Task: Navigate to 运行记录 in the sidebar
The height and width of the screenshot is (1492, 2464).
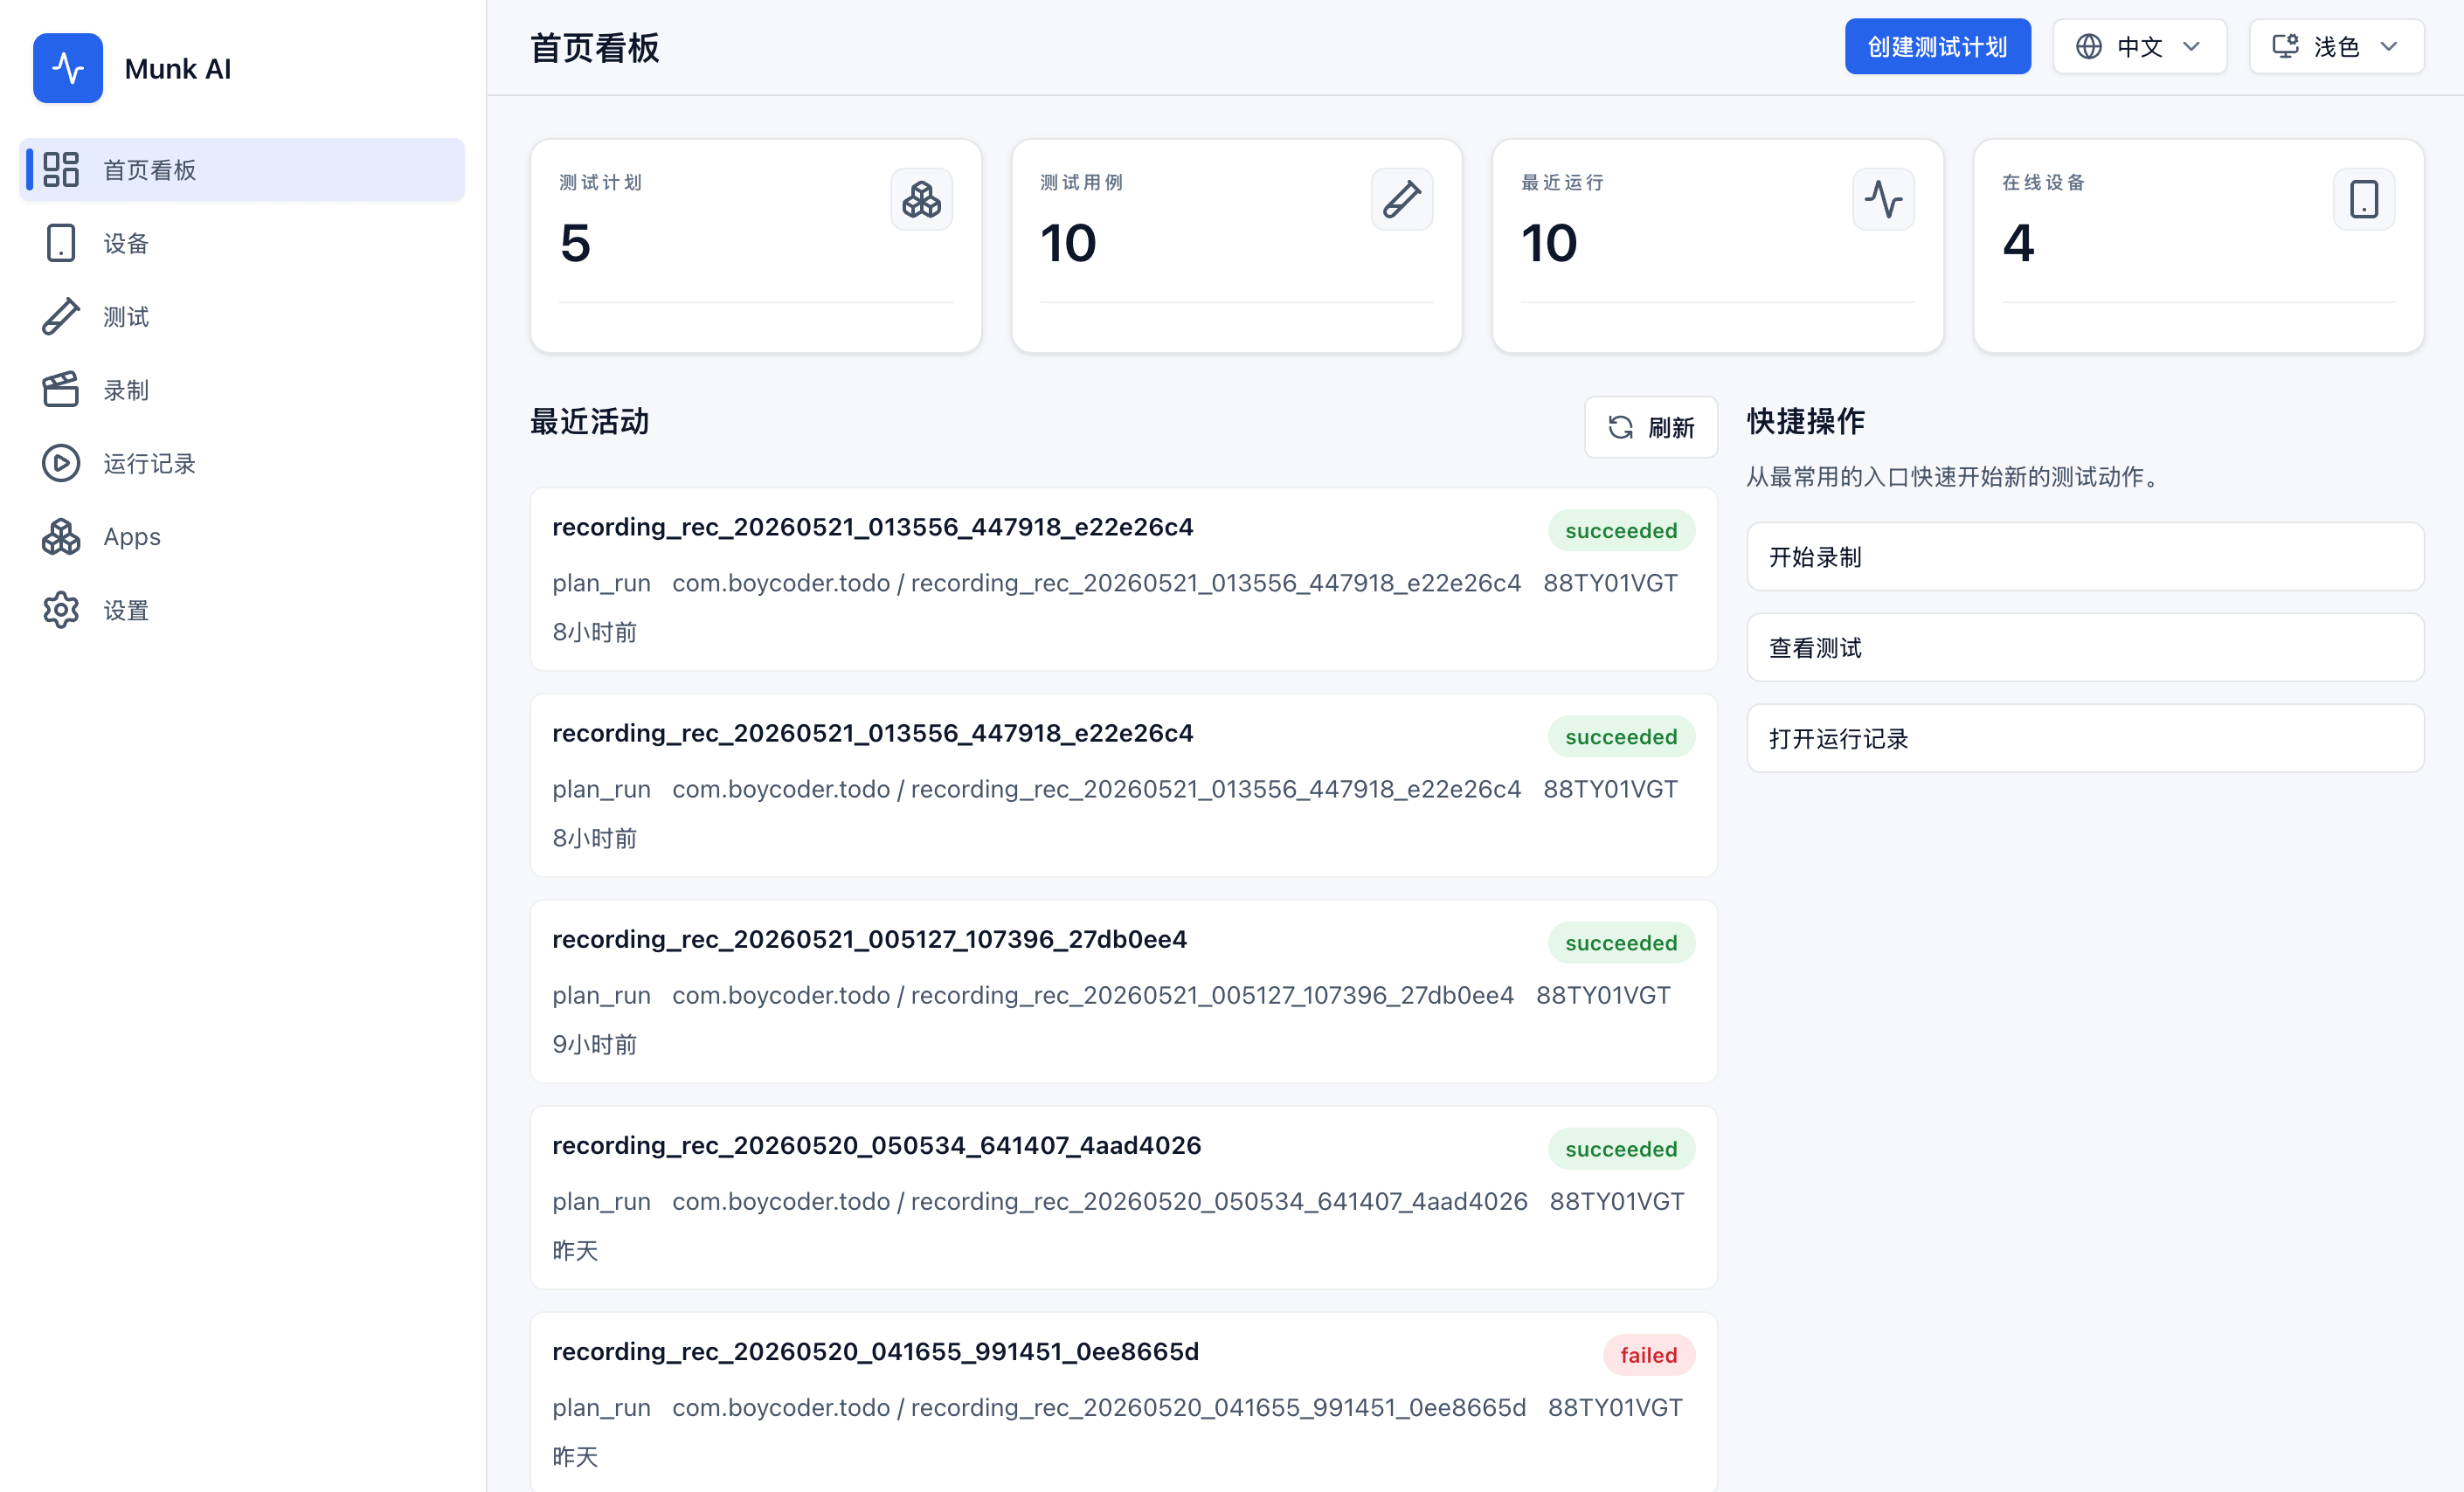Action: (242, 463)
